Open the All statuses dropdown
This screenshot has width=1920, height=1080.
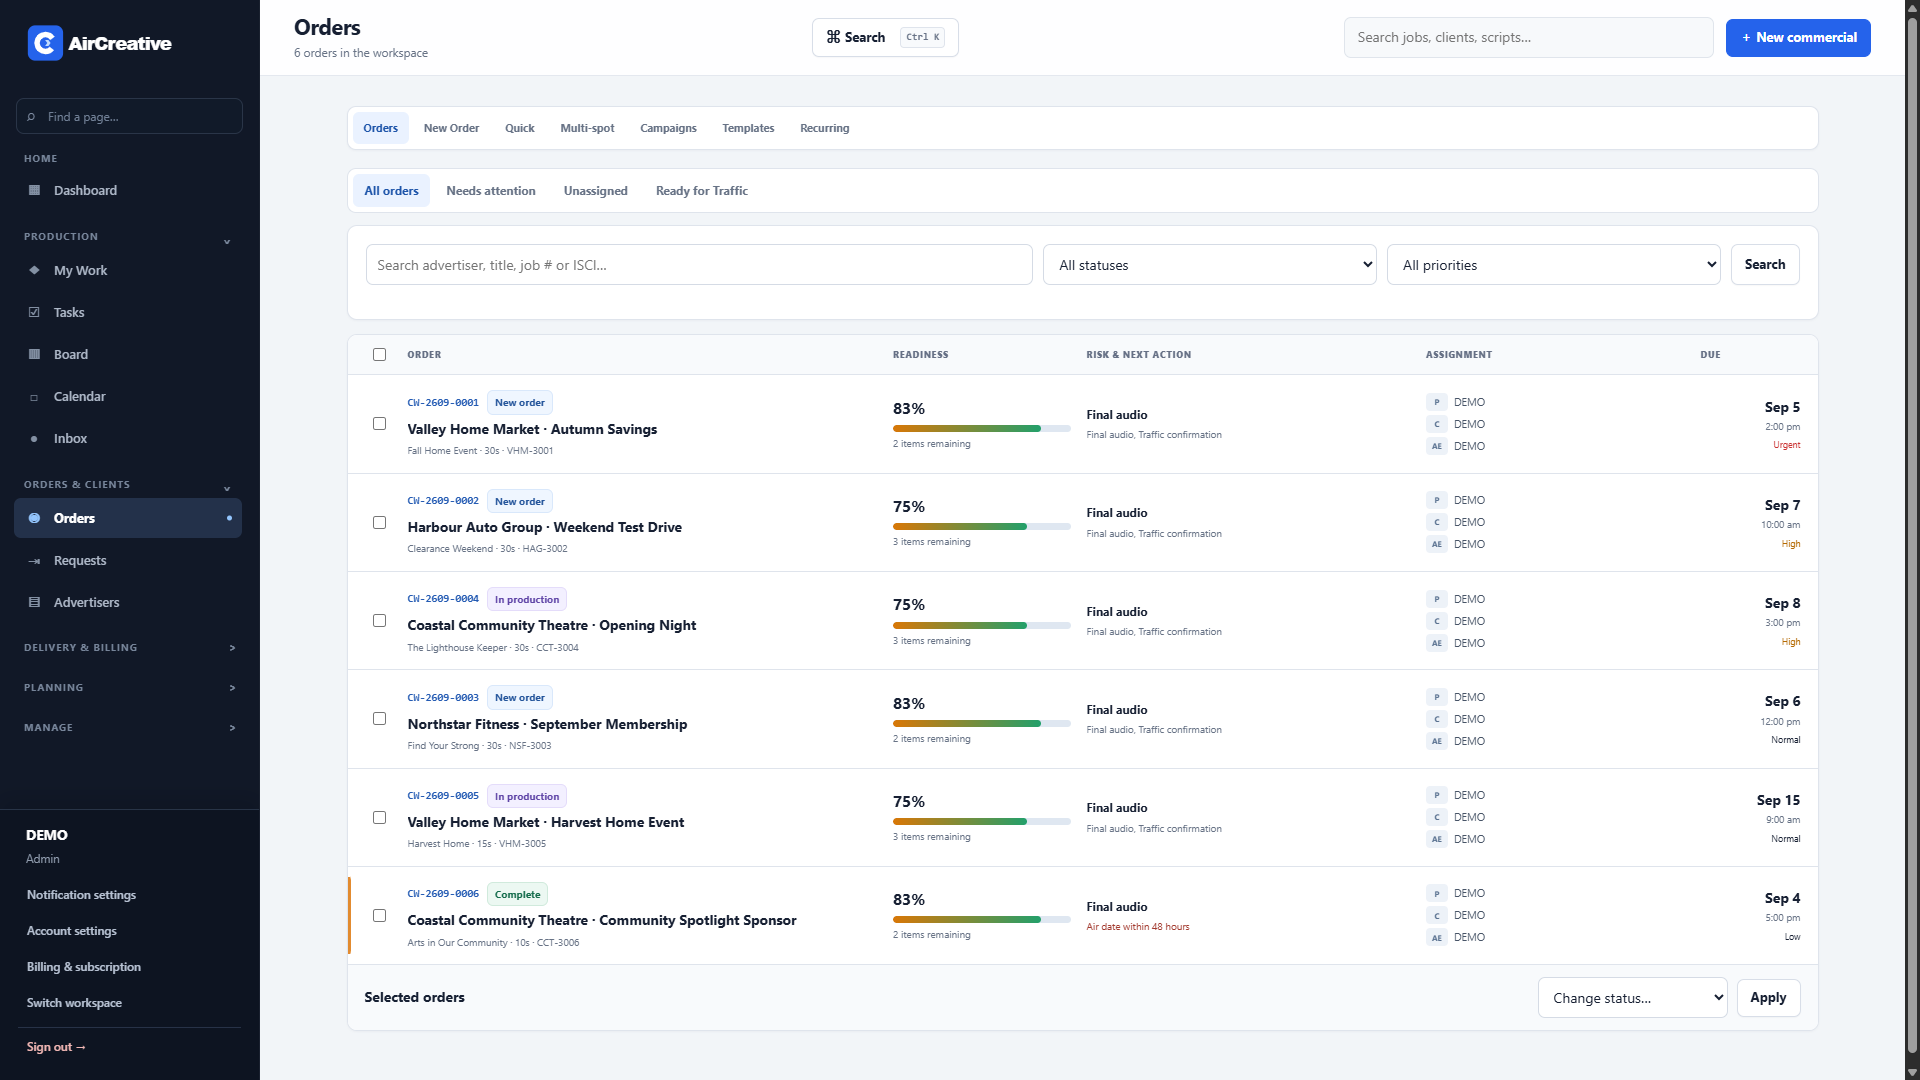tap(1209, 265)
